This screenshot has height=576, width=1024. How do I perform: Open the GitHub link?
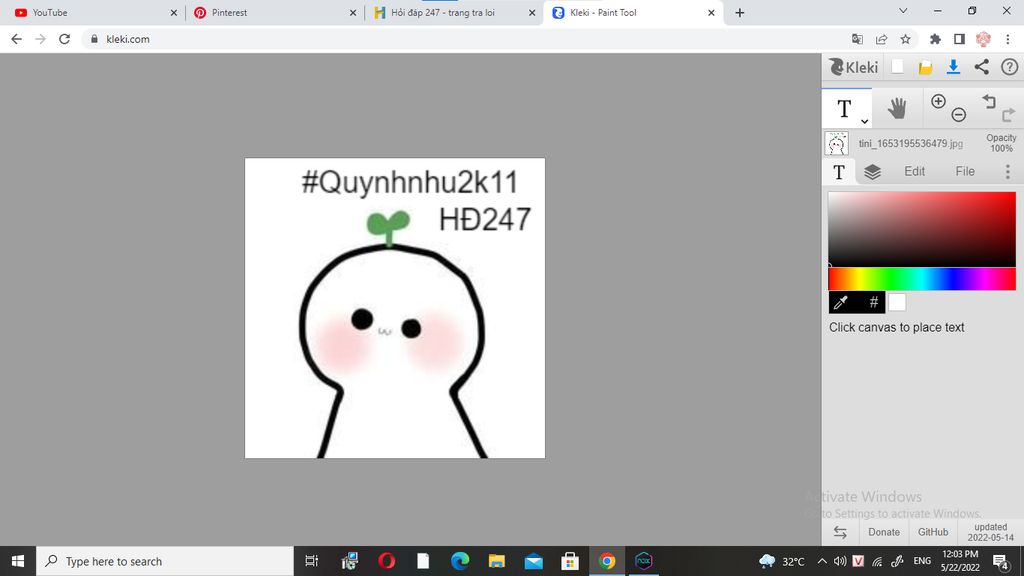click(933, 532)
